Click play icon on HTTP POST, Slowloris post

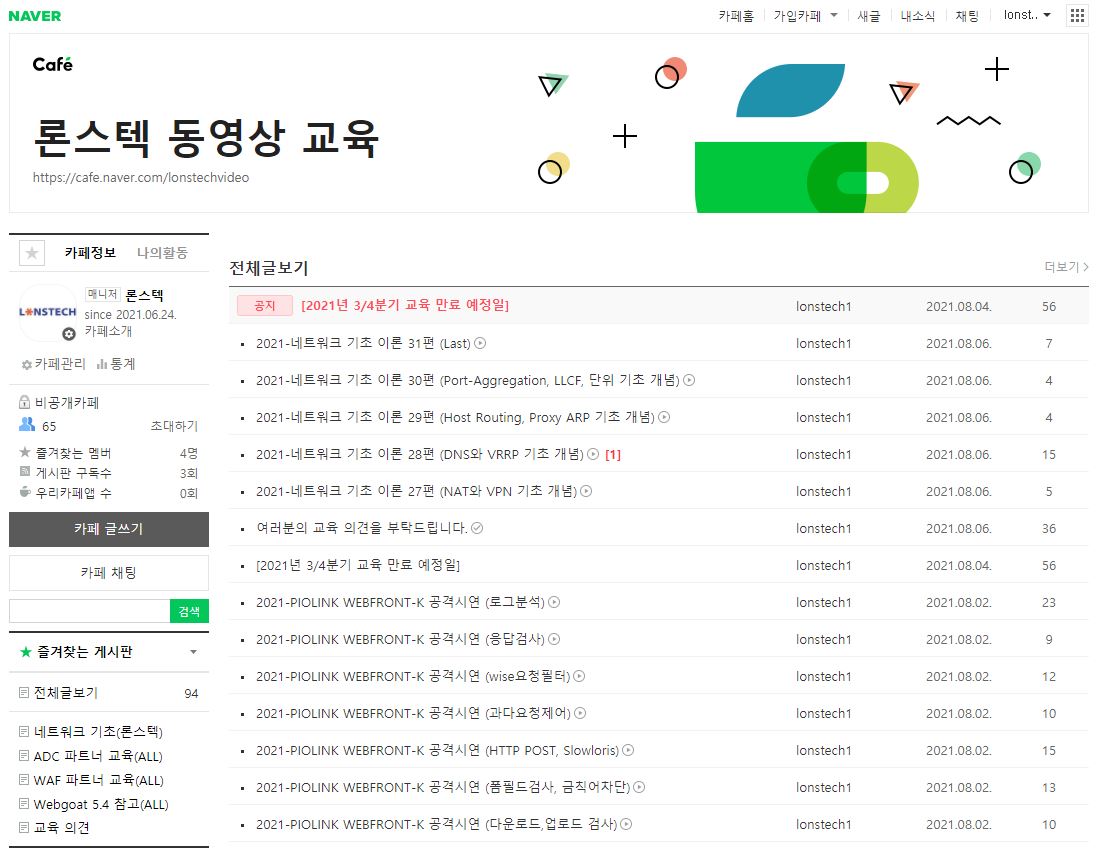628,750
